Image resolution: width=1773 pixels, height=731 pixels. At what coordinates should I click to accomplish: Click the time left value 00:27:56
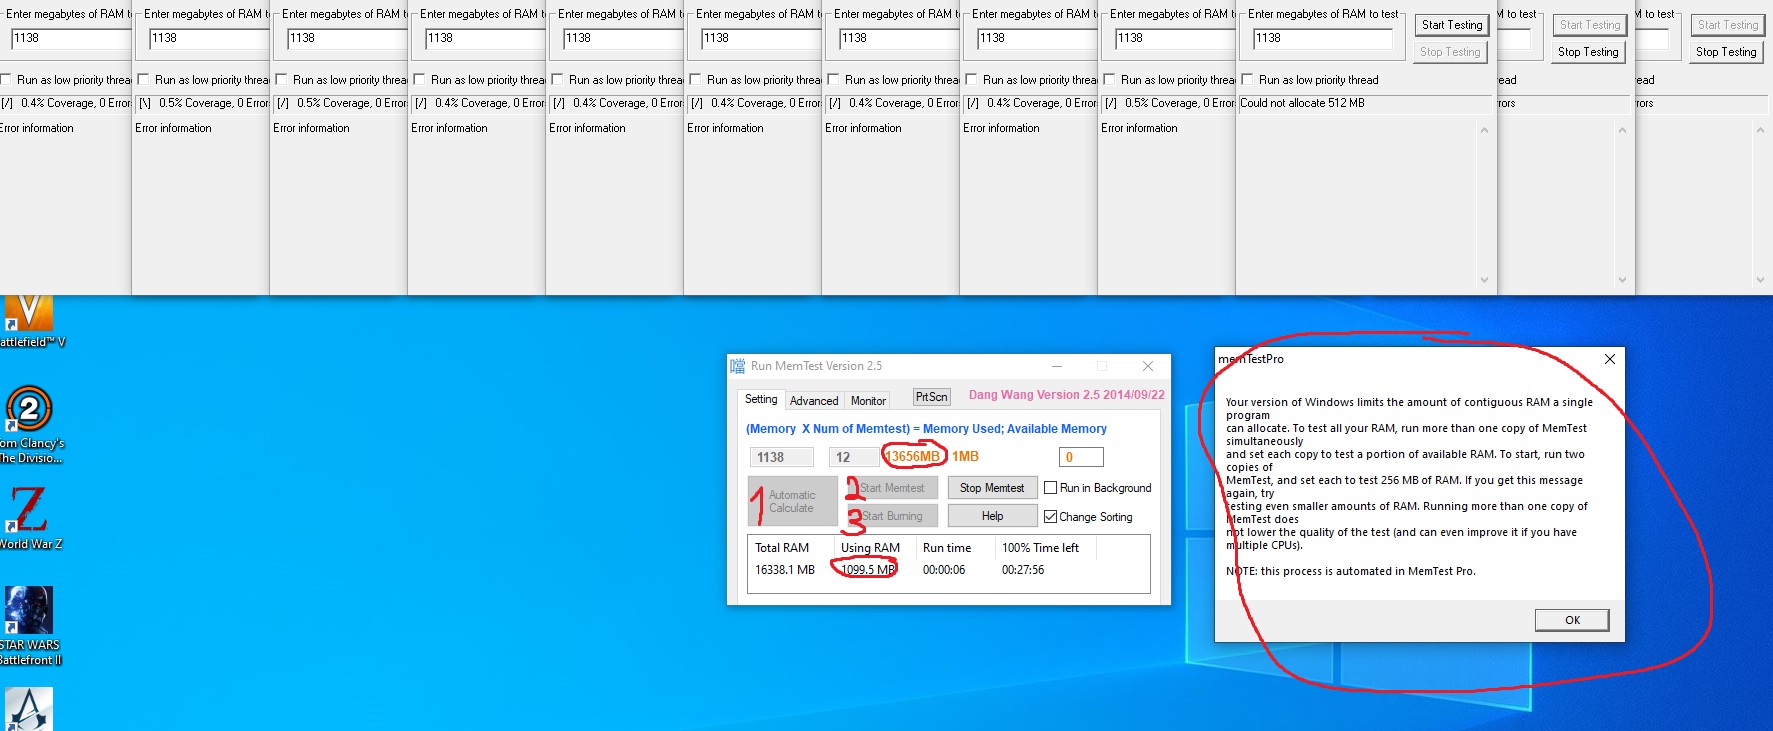pyautogui.click(x=1023, y=570)
